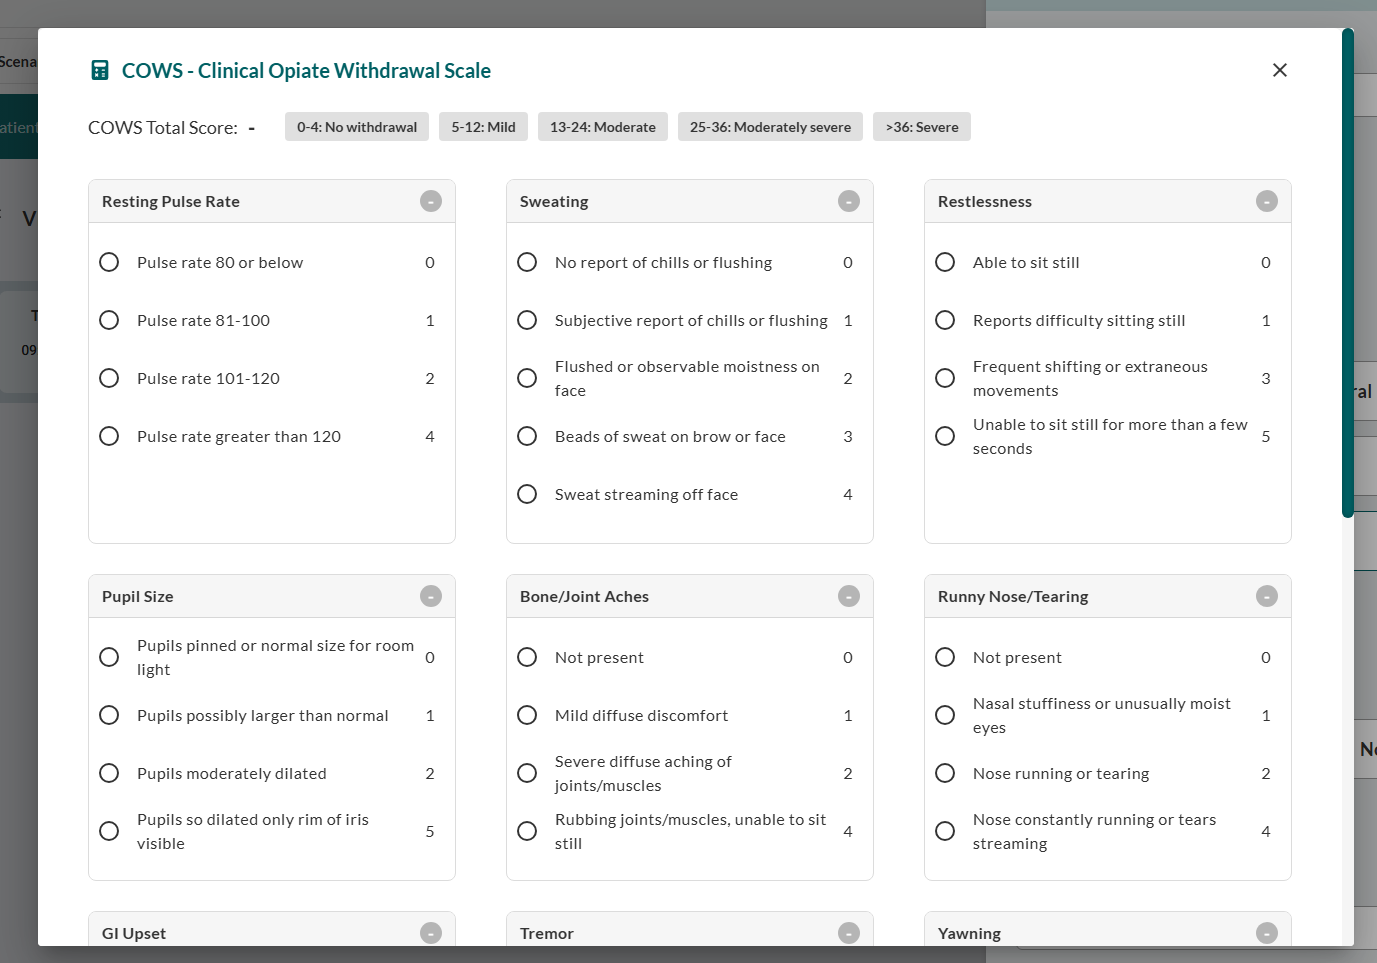Click the Runny Nose/Tearing heading text

1013,596
